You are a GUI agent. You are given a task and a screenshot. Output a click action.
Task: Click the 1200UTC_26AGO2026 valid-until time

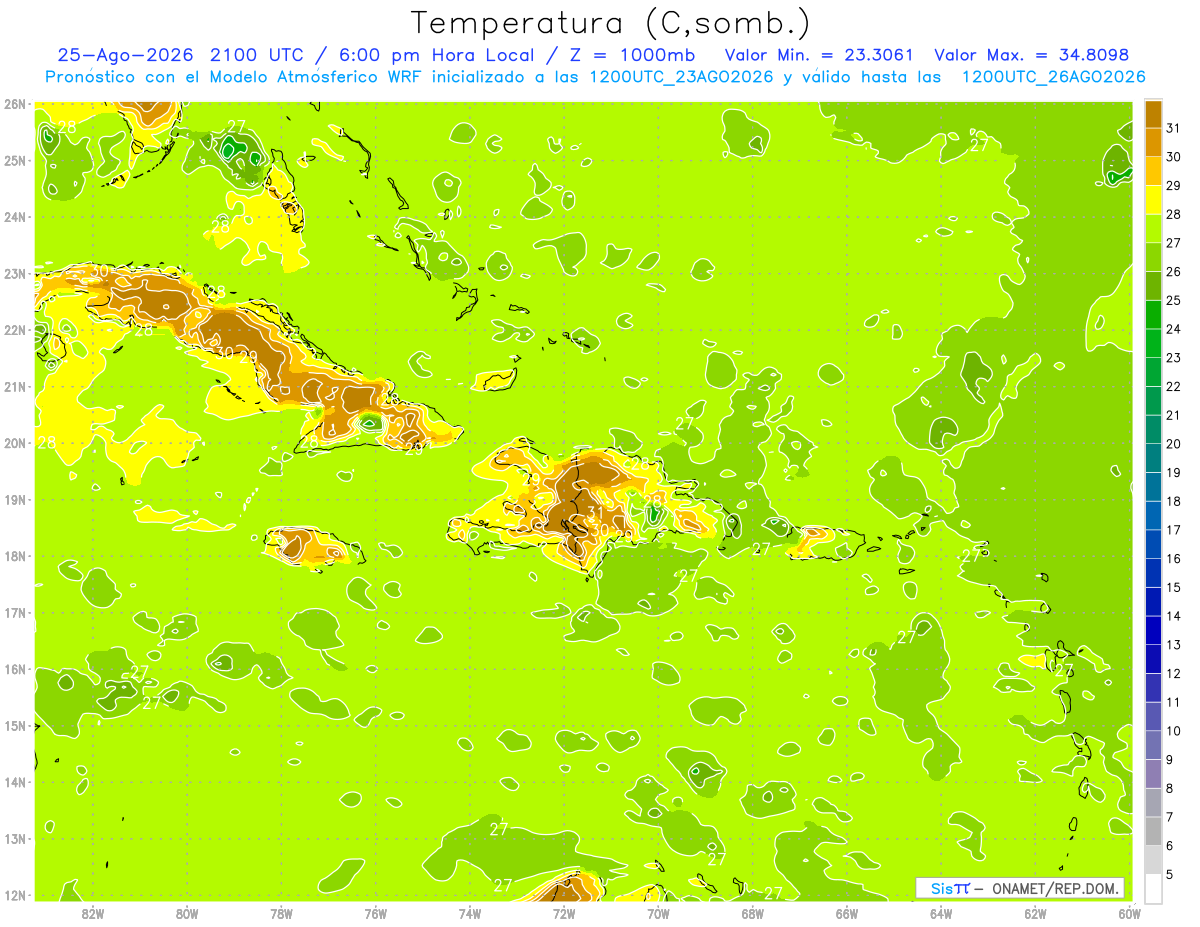pos(1053,77)
